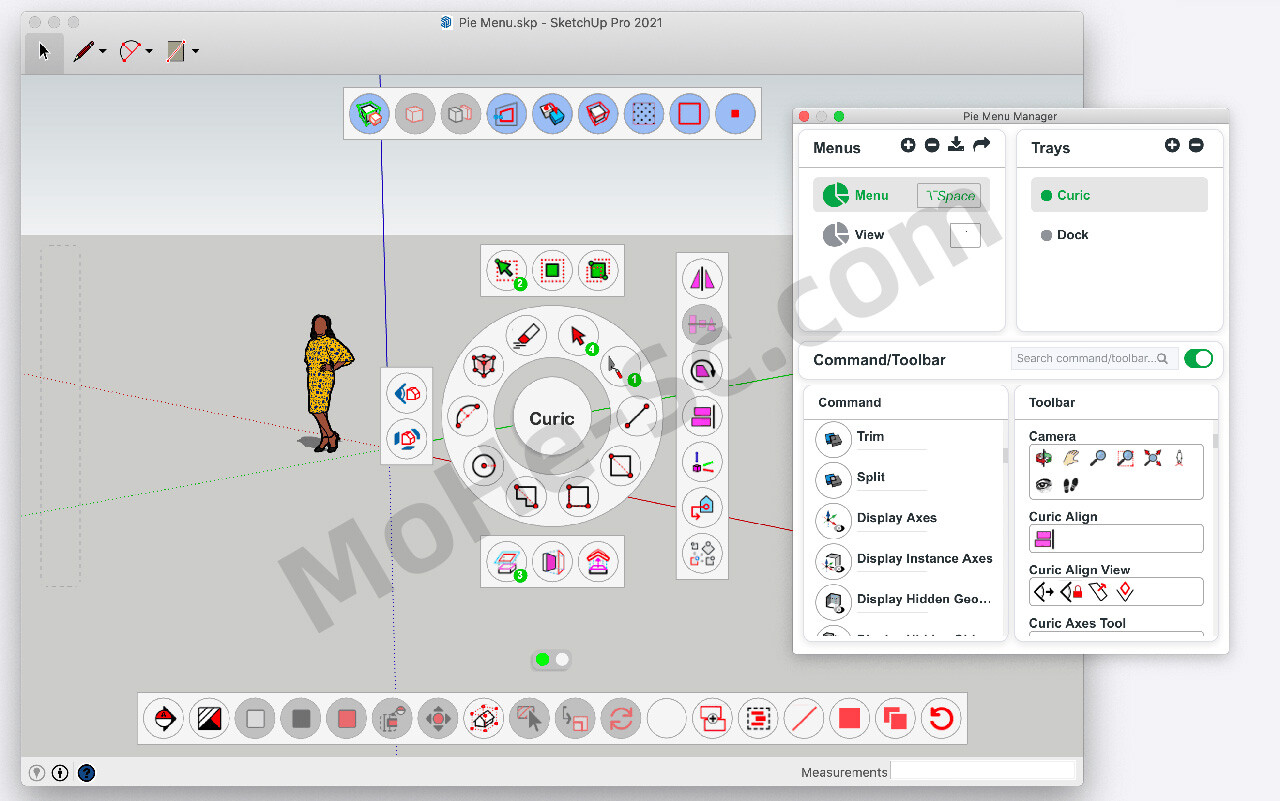1280x801 pixels.
Task: Click the geo-location pin icon in the status bar
Action: [37, 772]
